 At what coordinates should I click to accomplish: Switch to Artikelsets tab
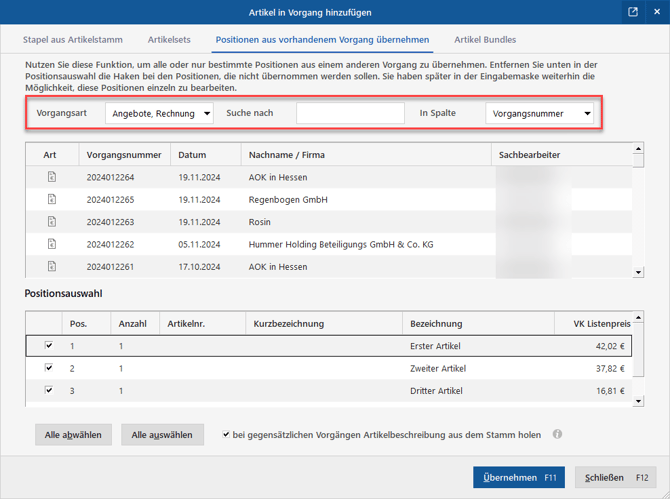click(169, 40)
